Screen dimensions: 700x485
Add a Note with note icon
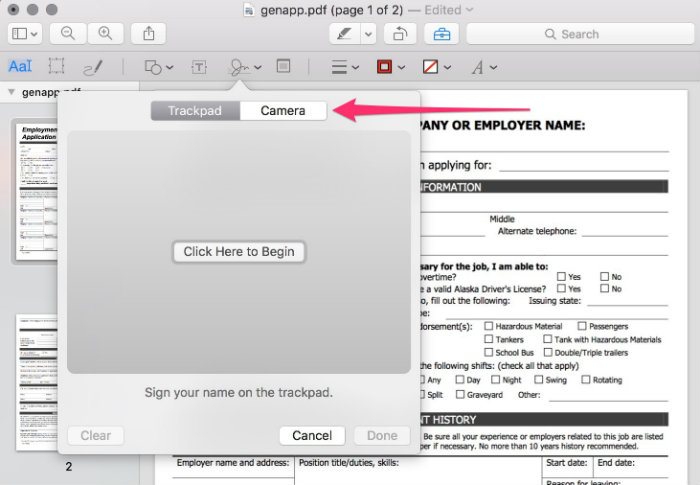coord(283,66)
